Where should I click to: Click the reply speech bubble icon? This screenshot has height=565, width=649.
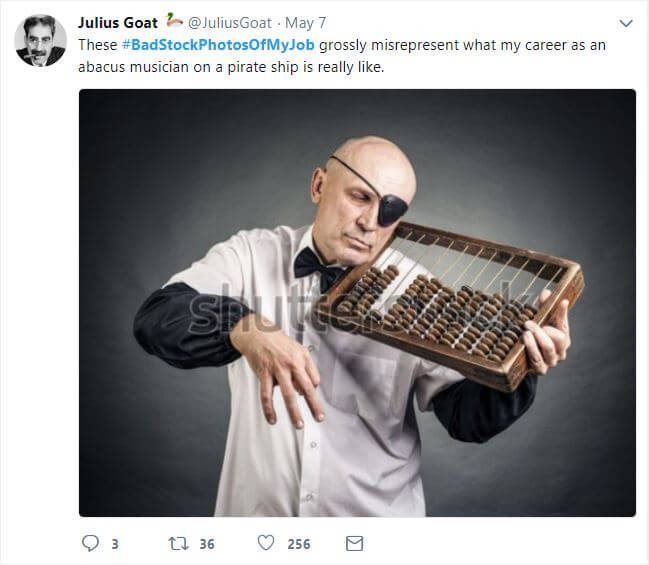(90, 543)
